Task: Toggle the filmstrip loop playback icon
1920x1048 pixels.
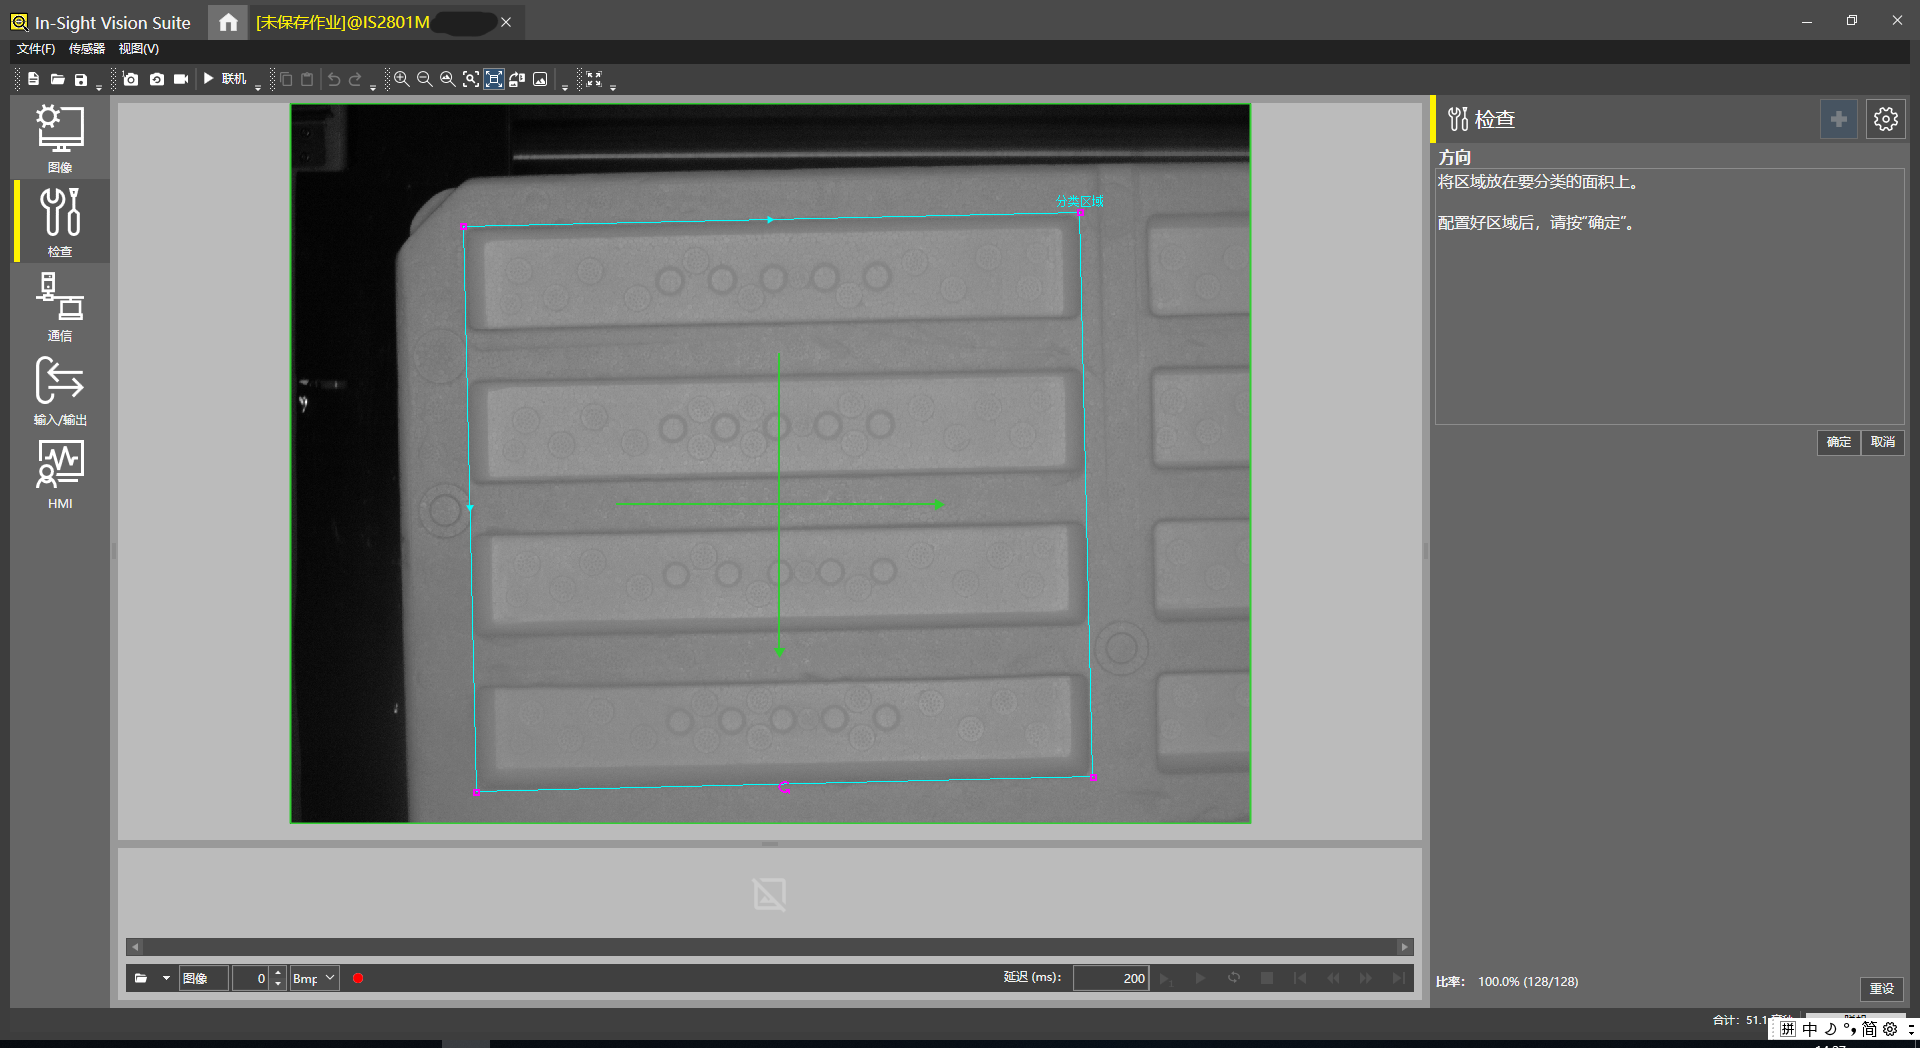Action: coord(1234,978)
